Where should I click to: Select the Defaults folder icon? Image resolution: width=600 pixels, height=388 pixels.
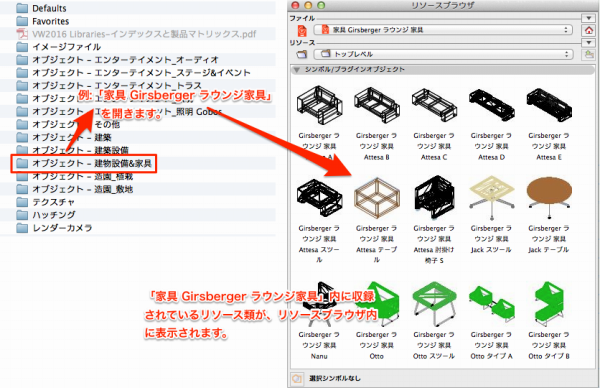point(22,8)
